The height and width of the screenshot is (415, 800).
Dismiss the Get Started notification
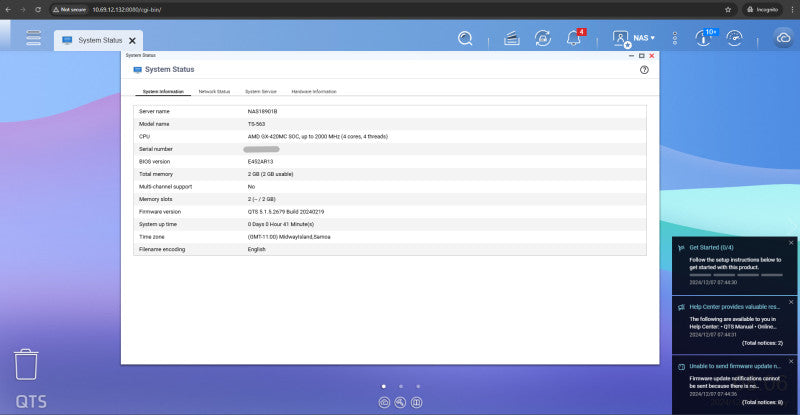[791, 242]
